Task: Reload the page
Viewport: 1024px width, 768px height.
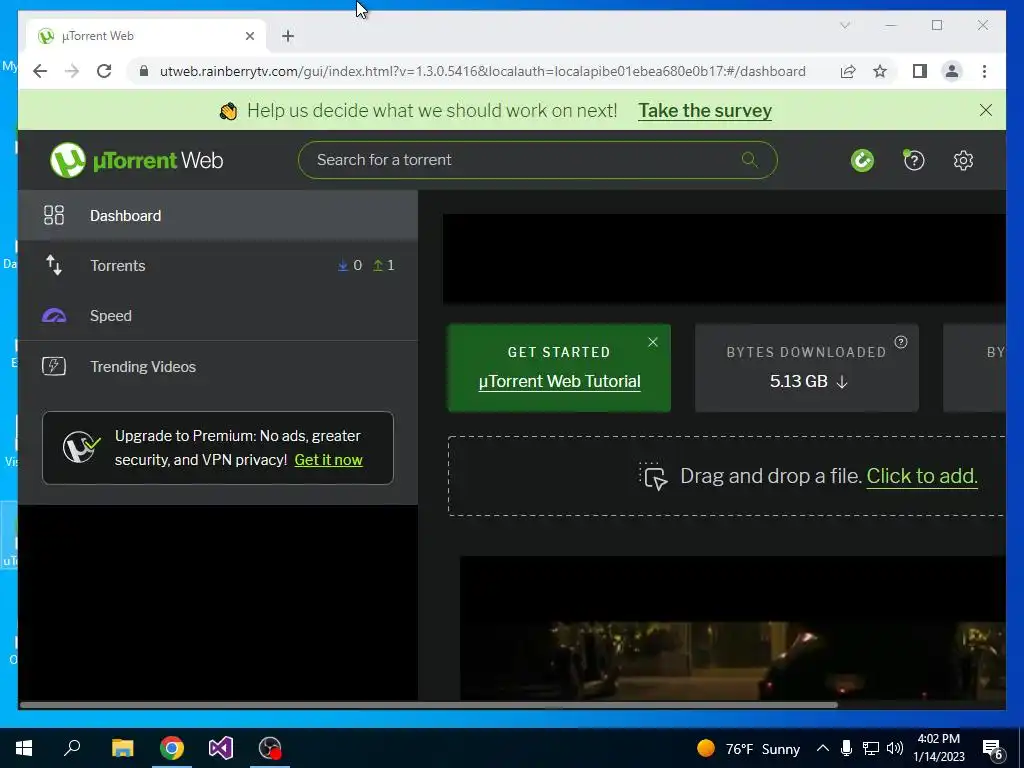Action: point(104,71)
